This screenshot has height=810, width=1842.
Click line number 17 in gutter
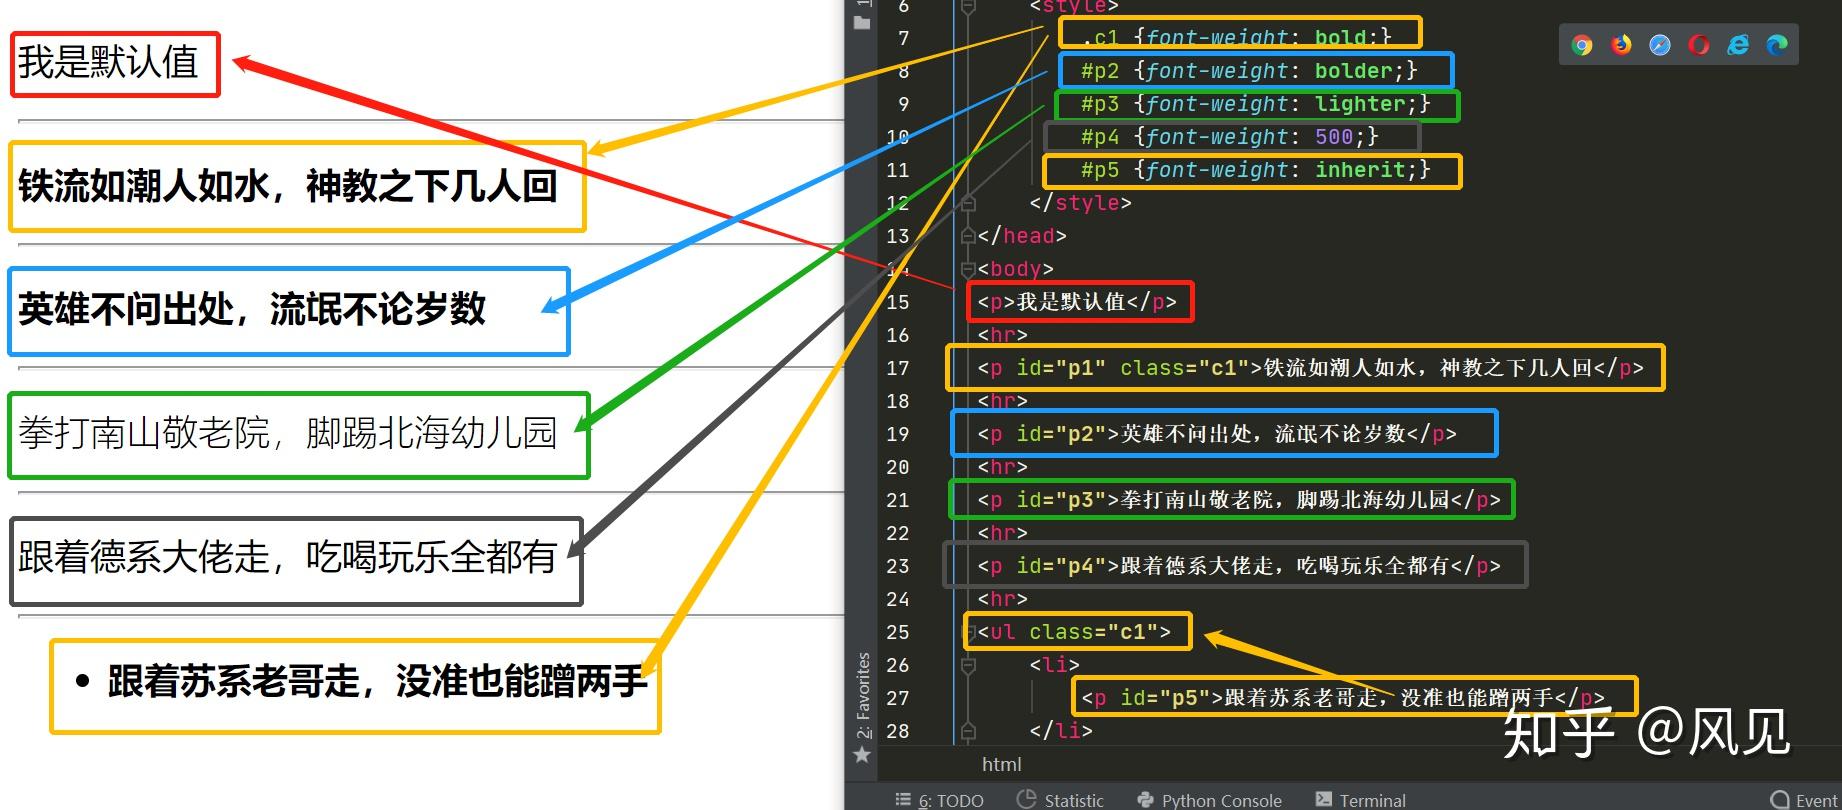point(898,368)
